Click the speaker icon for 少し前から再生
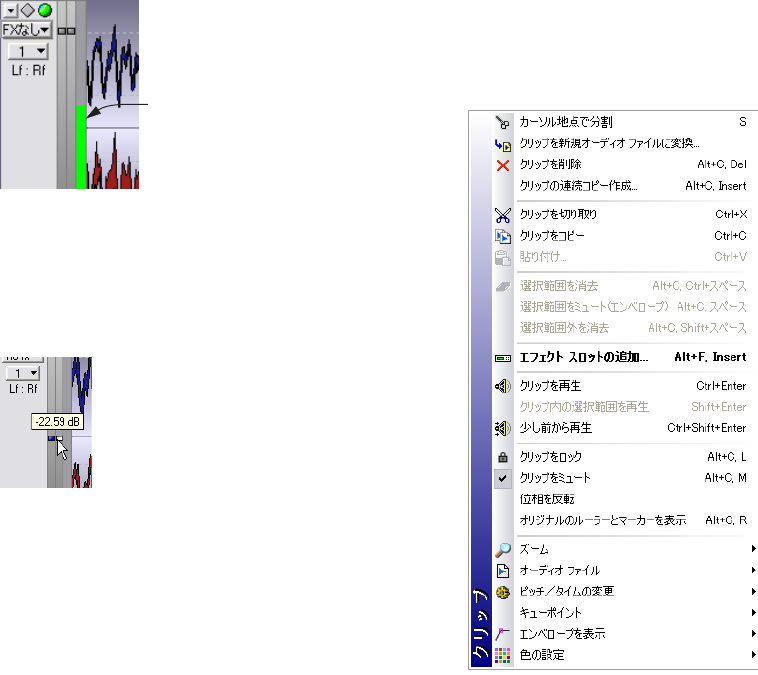 (503, 428)
